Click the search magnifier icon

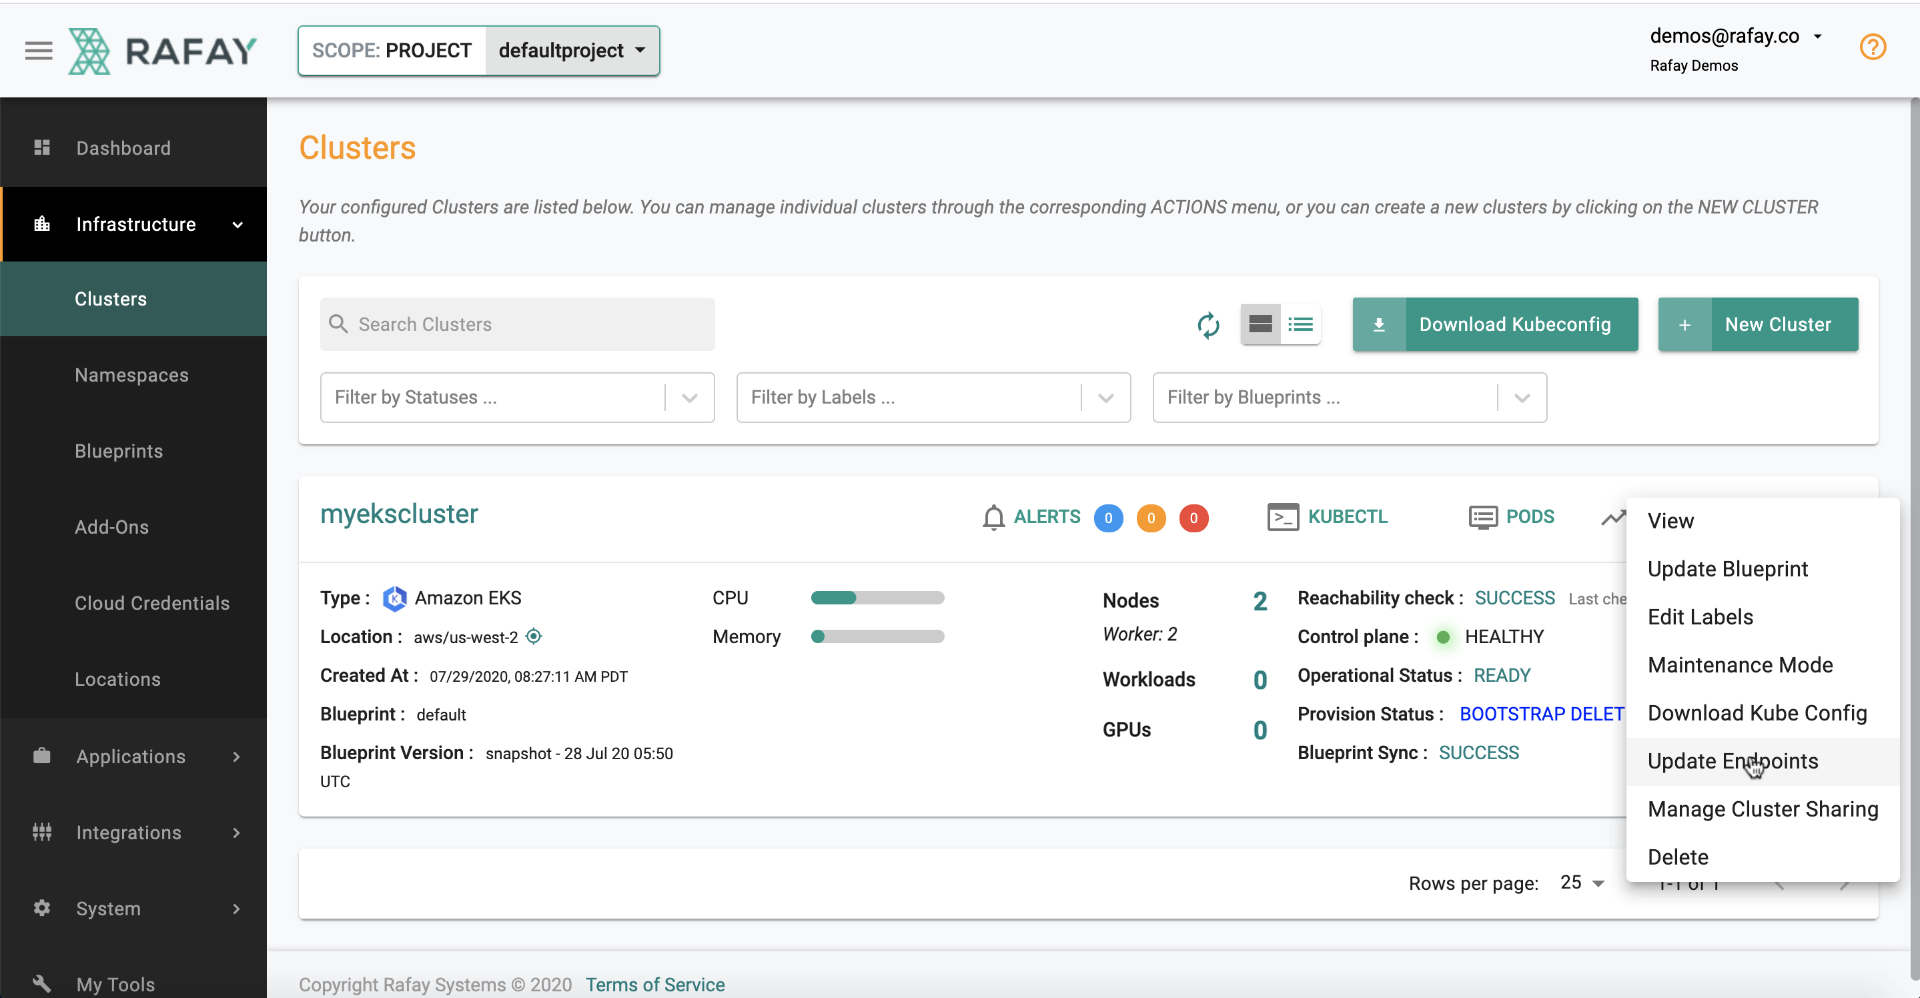pyautogui.click(x=338, y=324)
